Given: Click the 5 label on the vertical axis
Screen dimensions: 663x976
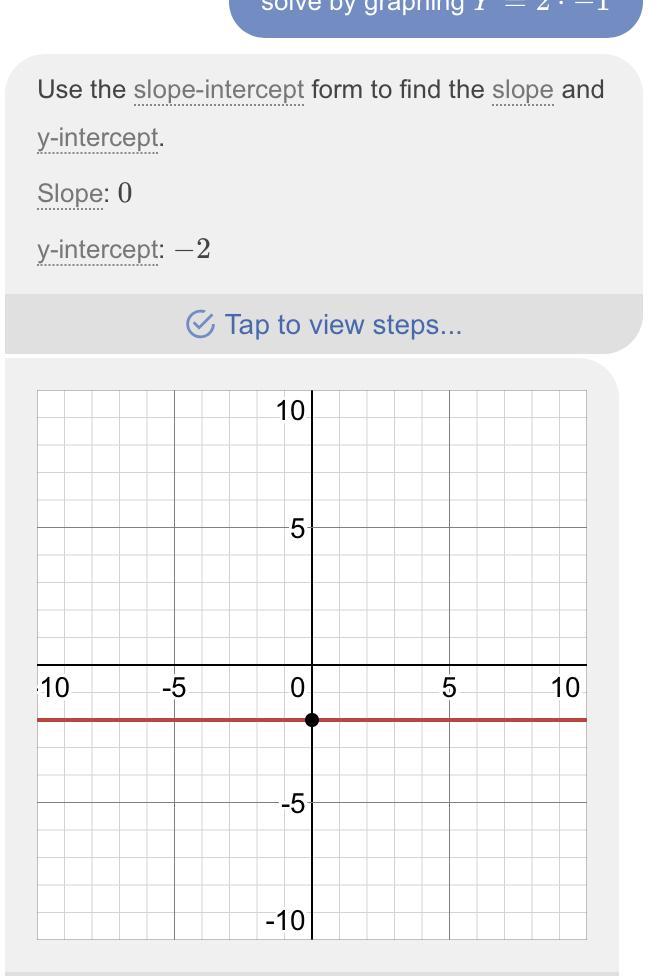Looking at the screenshot, I should tap(297, 529).
